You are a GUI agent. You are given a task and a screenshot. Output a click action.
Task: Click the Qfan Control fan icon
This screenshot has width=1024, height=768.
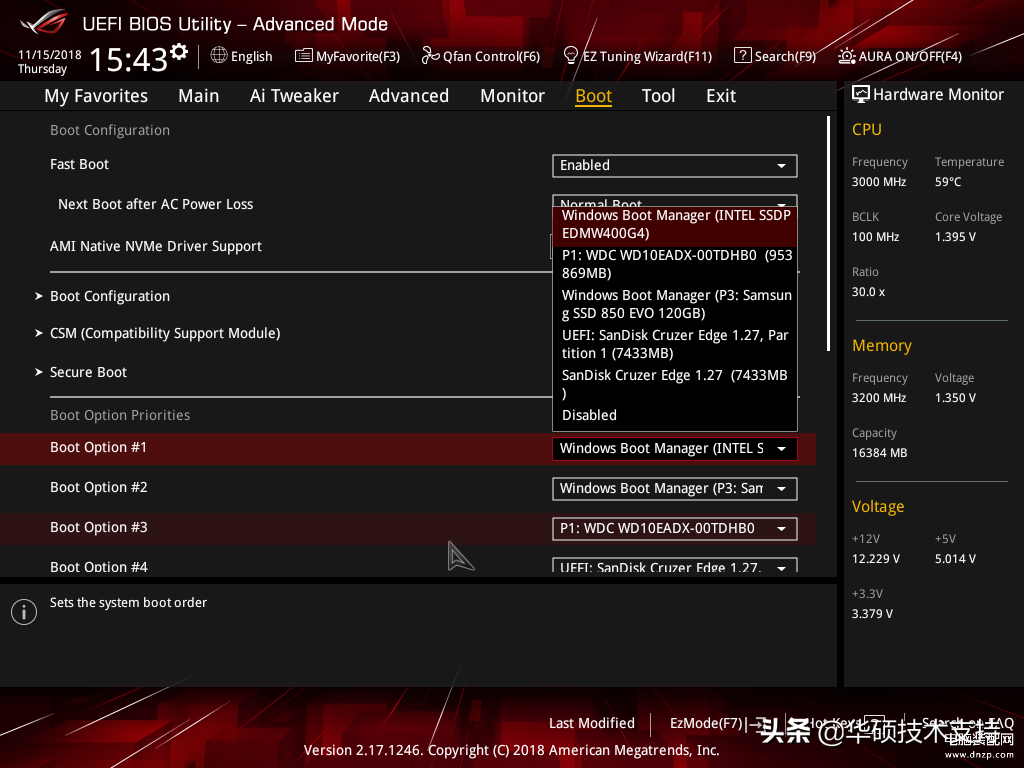click(x=430, y=56)
